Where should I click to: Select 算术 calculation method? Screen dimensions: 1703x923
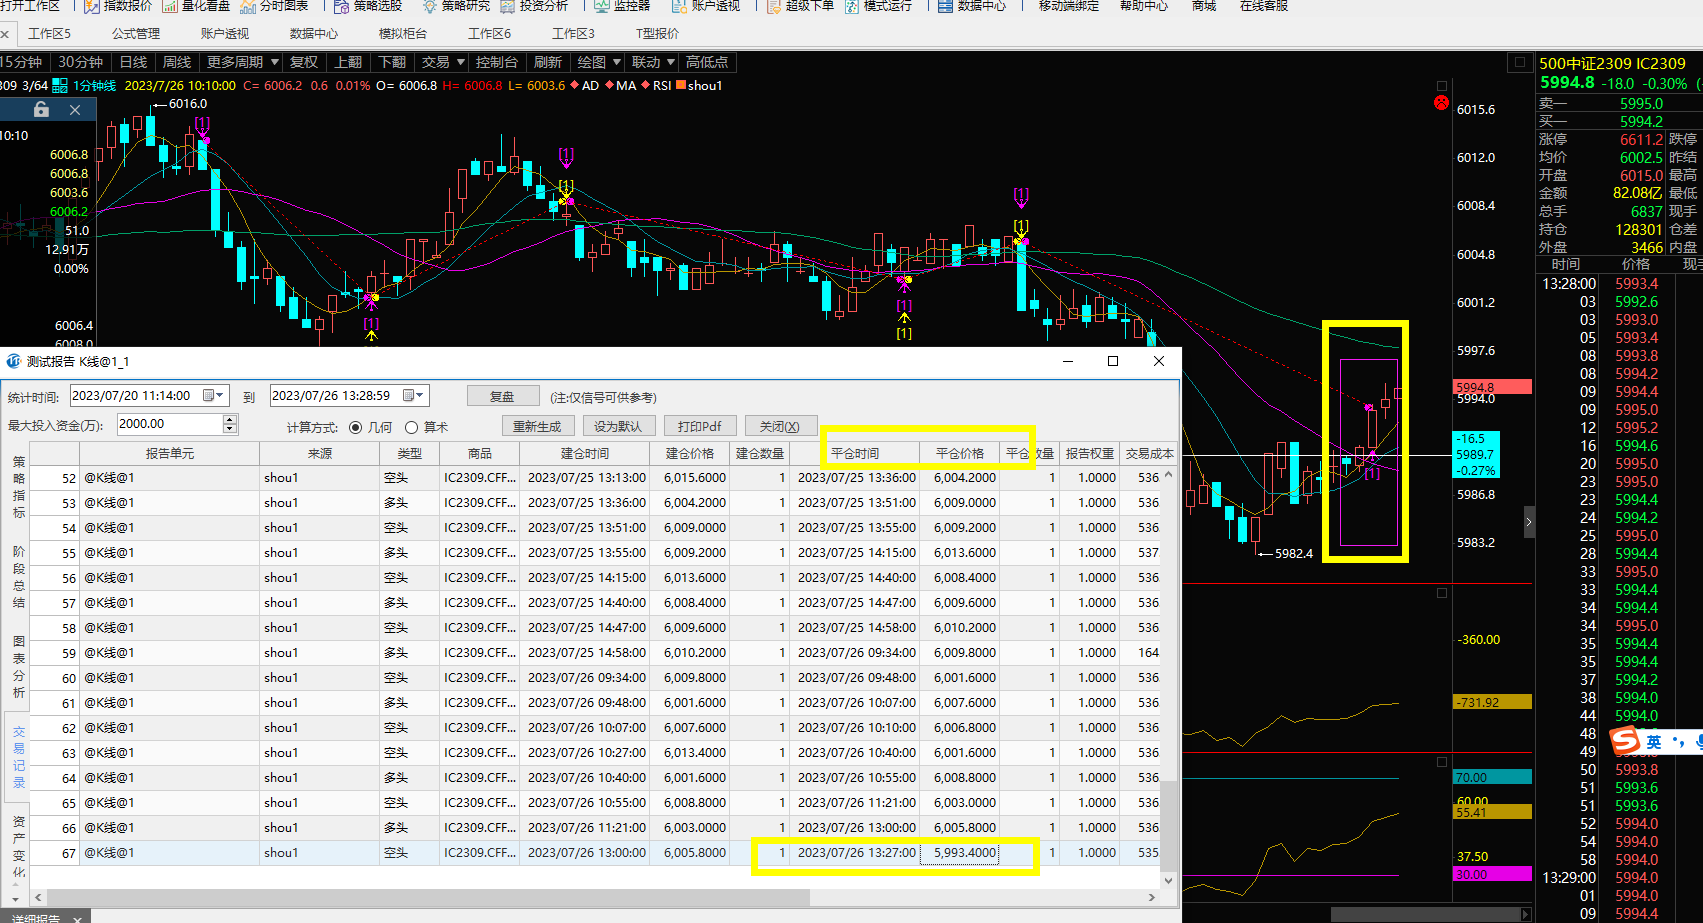411,428
